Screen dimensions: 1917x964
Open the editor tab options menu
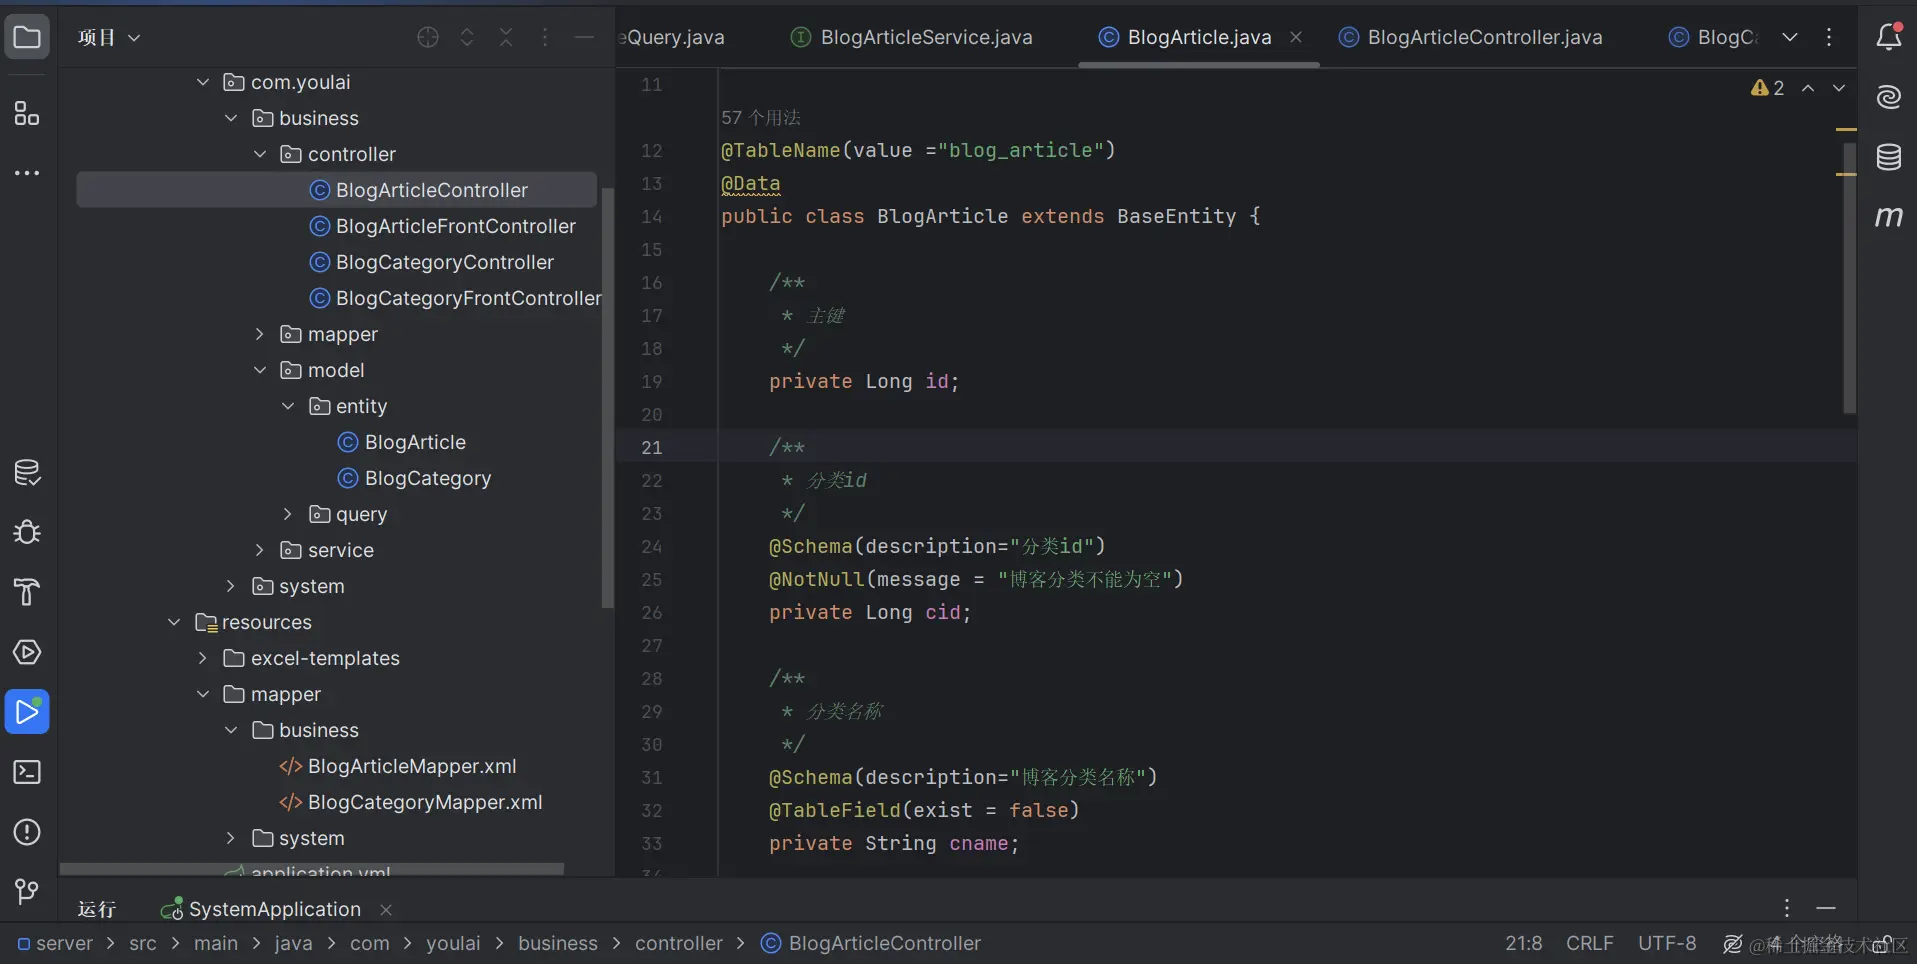coord(1829,37)
